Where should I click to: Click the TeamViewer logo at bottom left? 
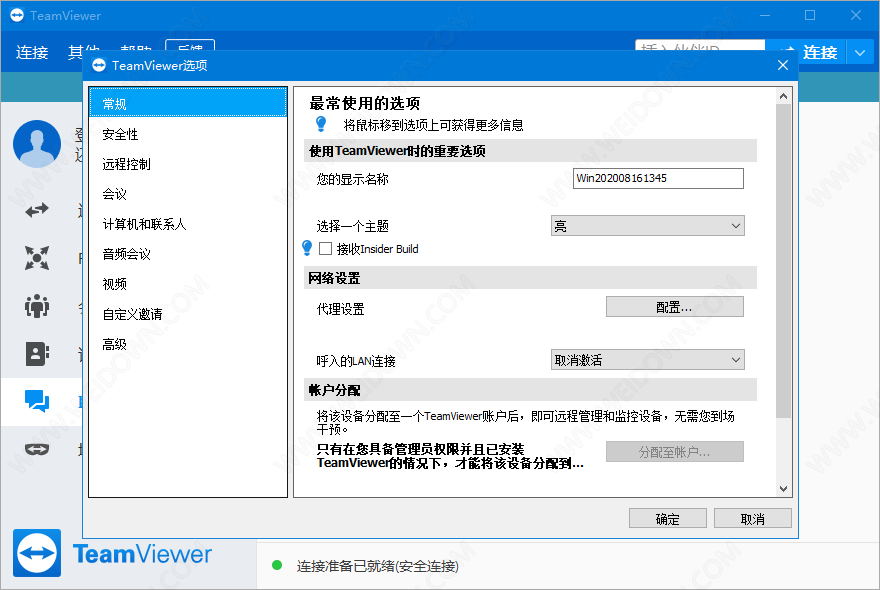[37, 553]
